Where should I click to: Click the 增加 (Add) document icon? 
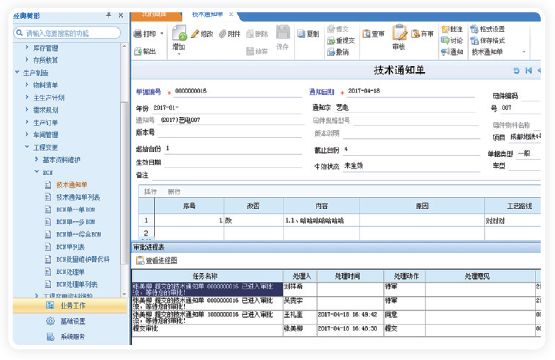[x=179, y=33]
